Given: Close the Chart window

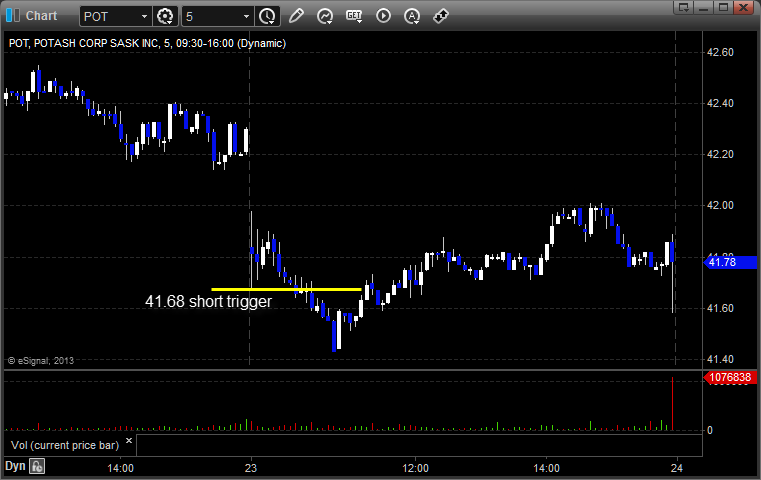Looking at the screenshot, I should point(744,7).
